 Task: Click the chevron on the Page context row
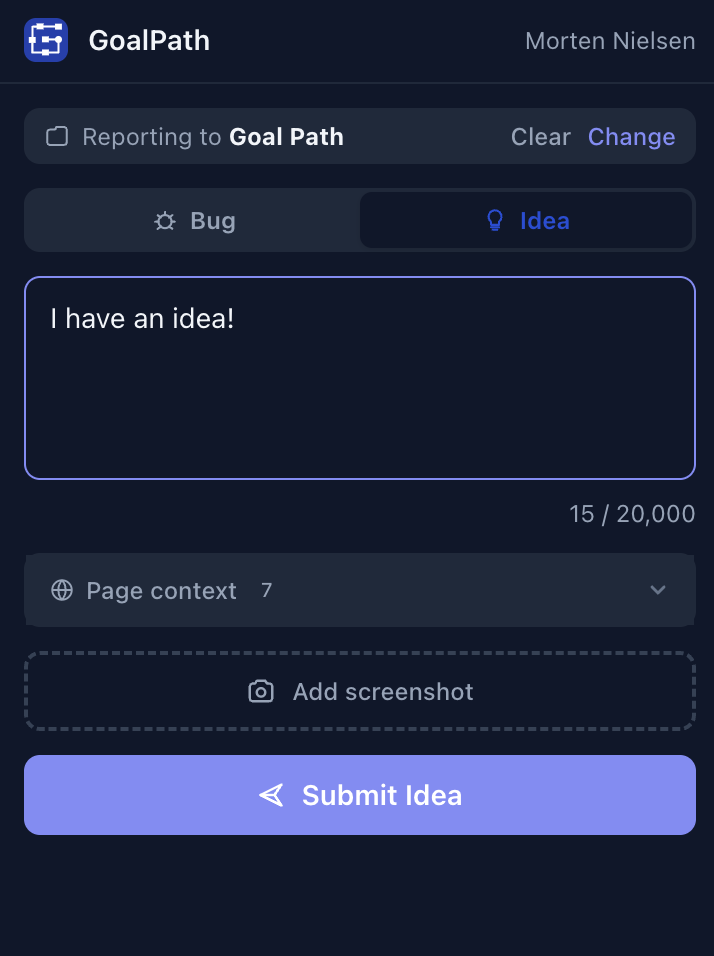(658, 590)
